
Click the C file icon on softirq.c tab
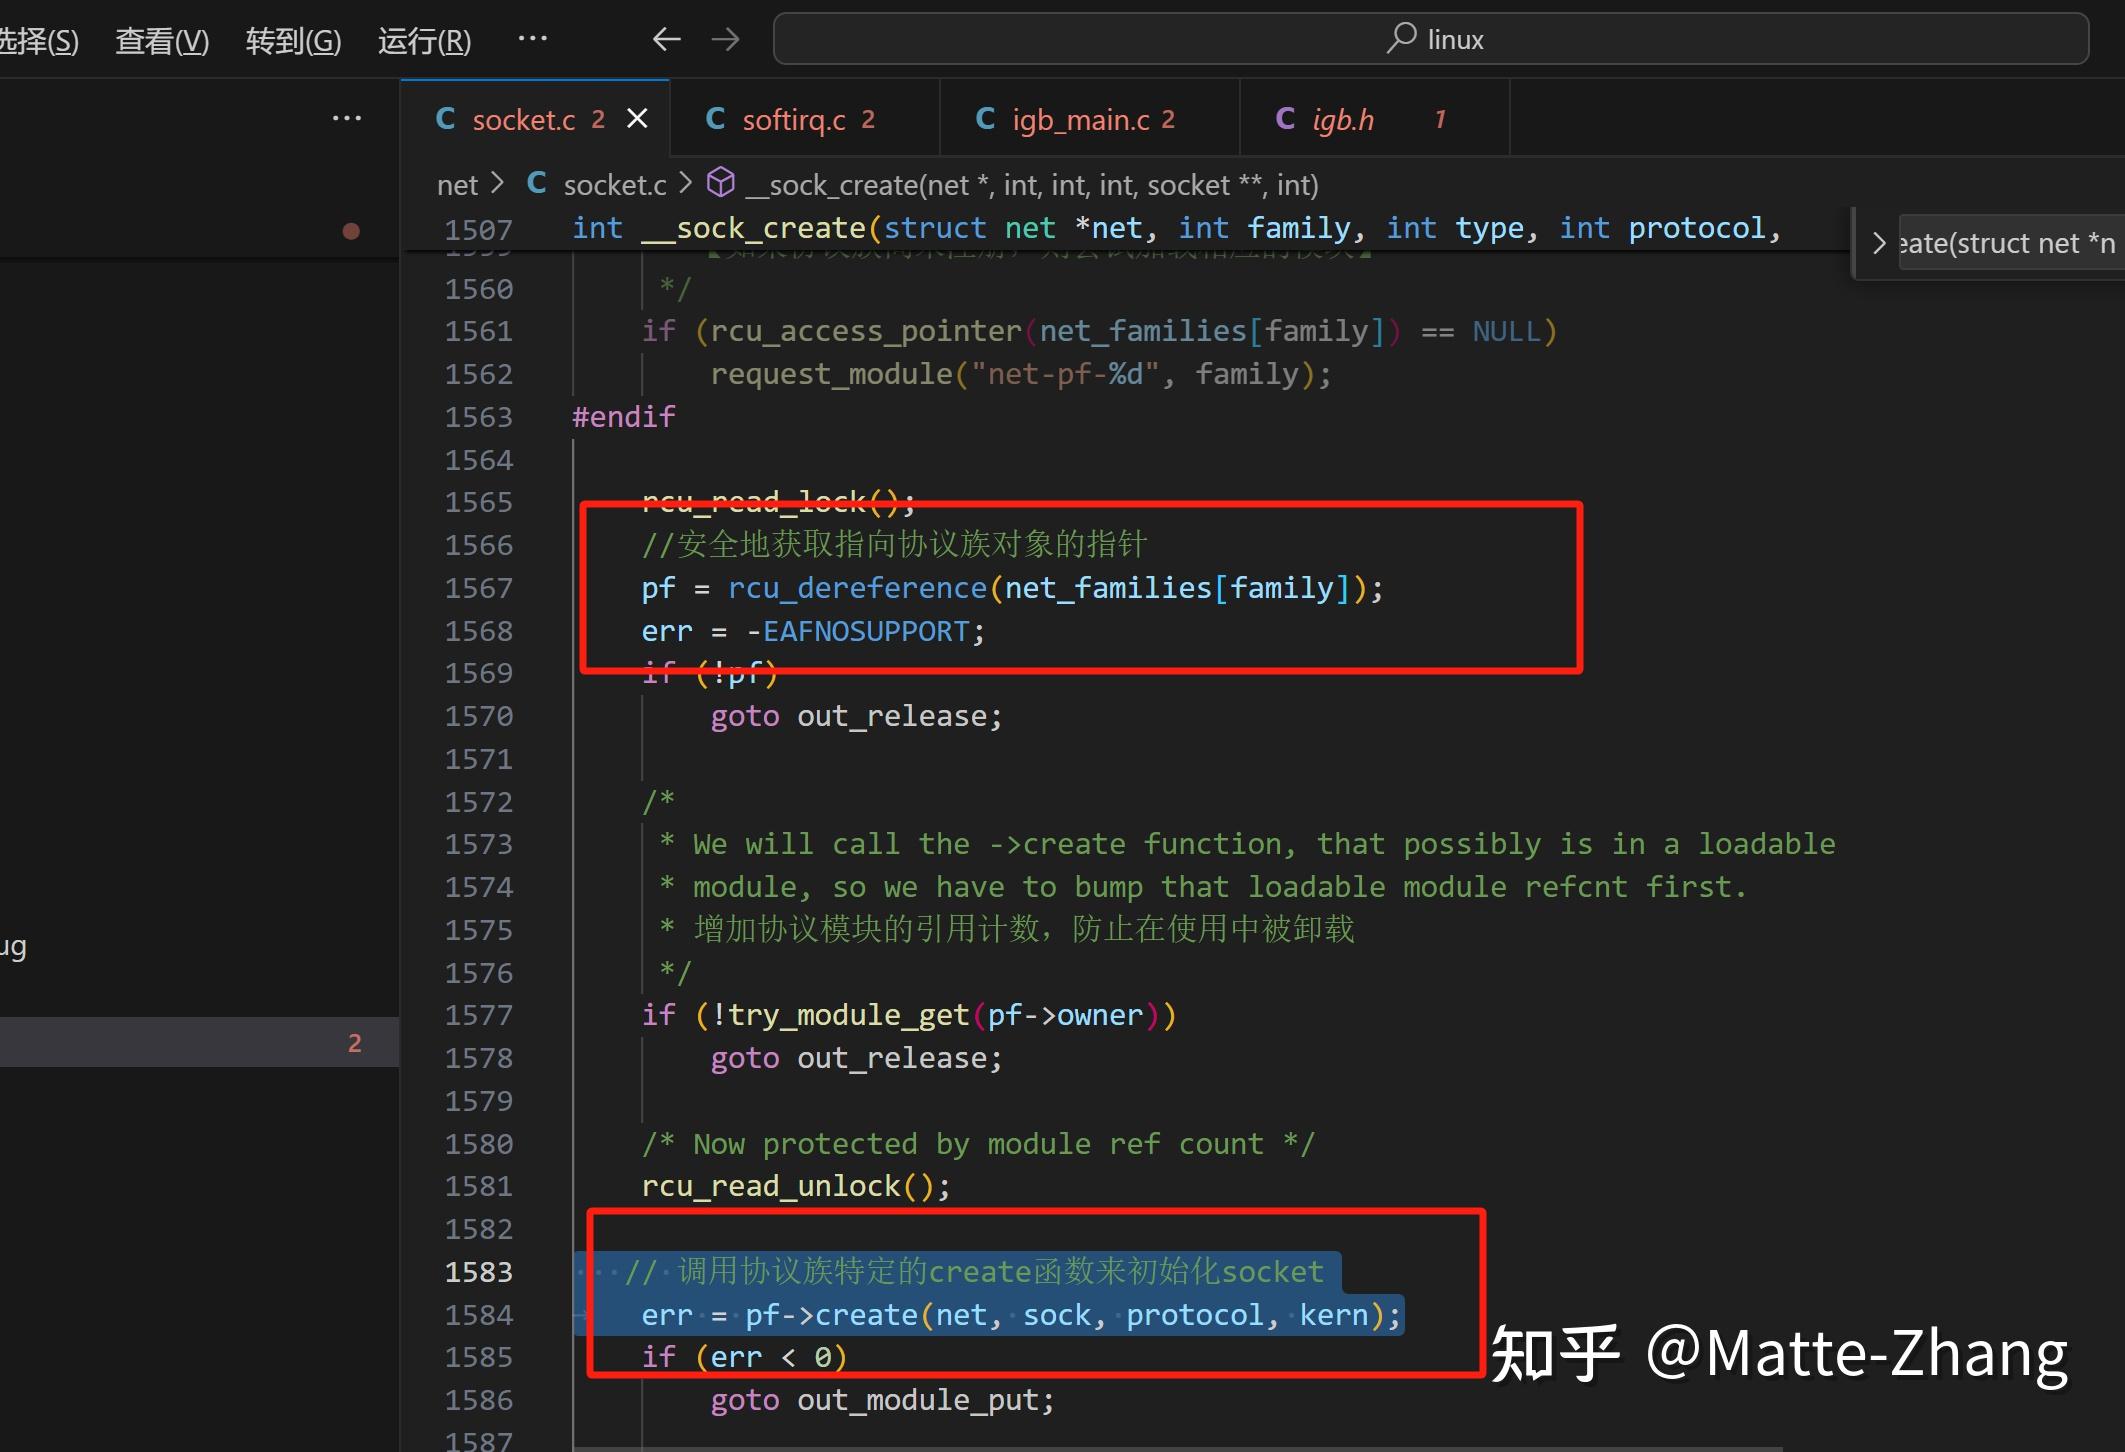tap(715, 119)
